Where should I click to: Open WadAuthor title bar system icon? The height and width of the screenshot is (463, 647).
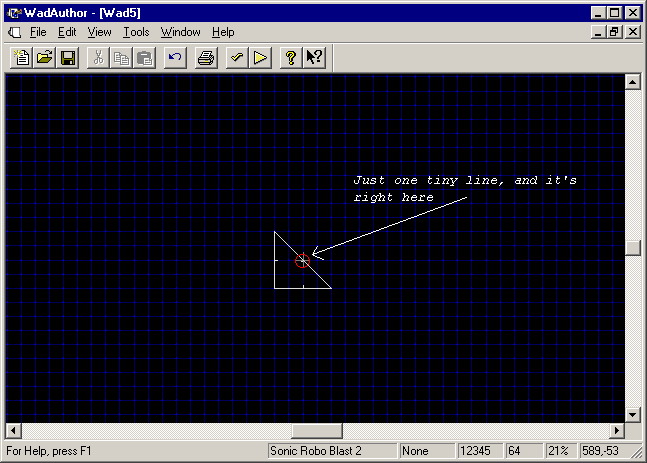[x=14, y=13]
